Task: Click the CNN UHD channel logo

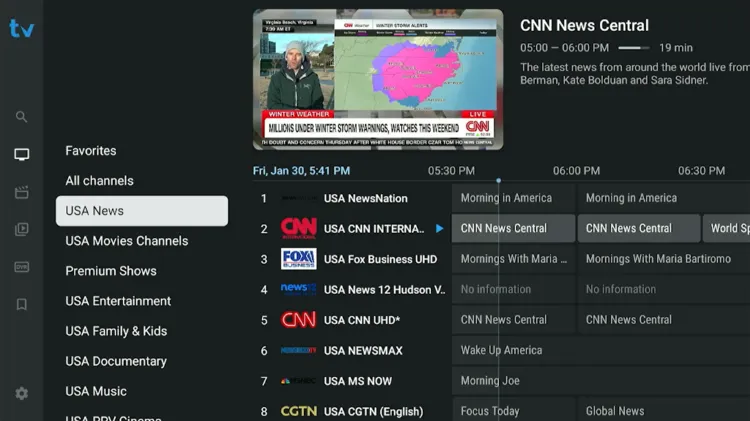Action: point(298,320)
